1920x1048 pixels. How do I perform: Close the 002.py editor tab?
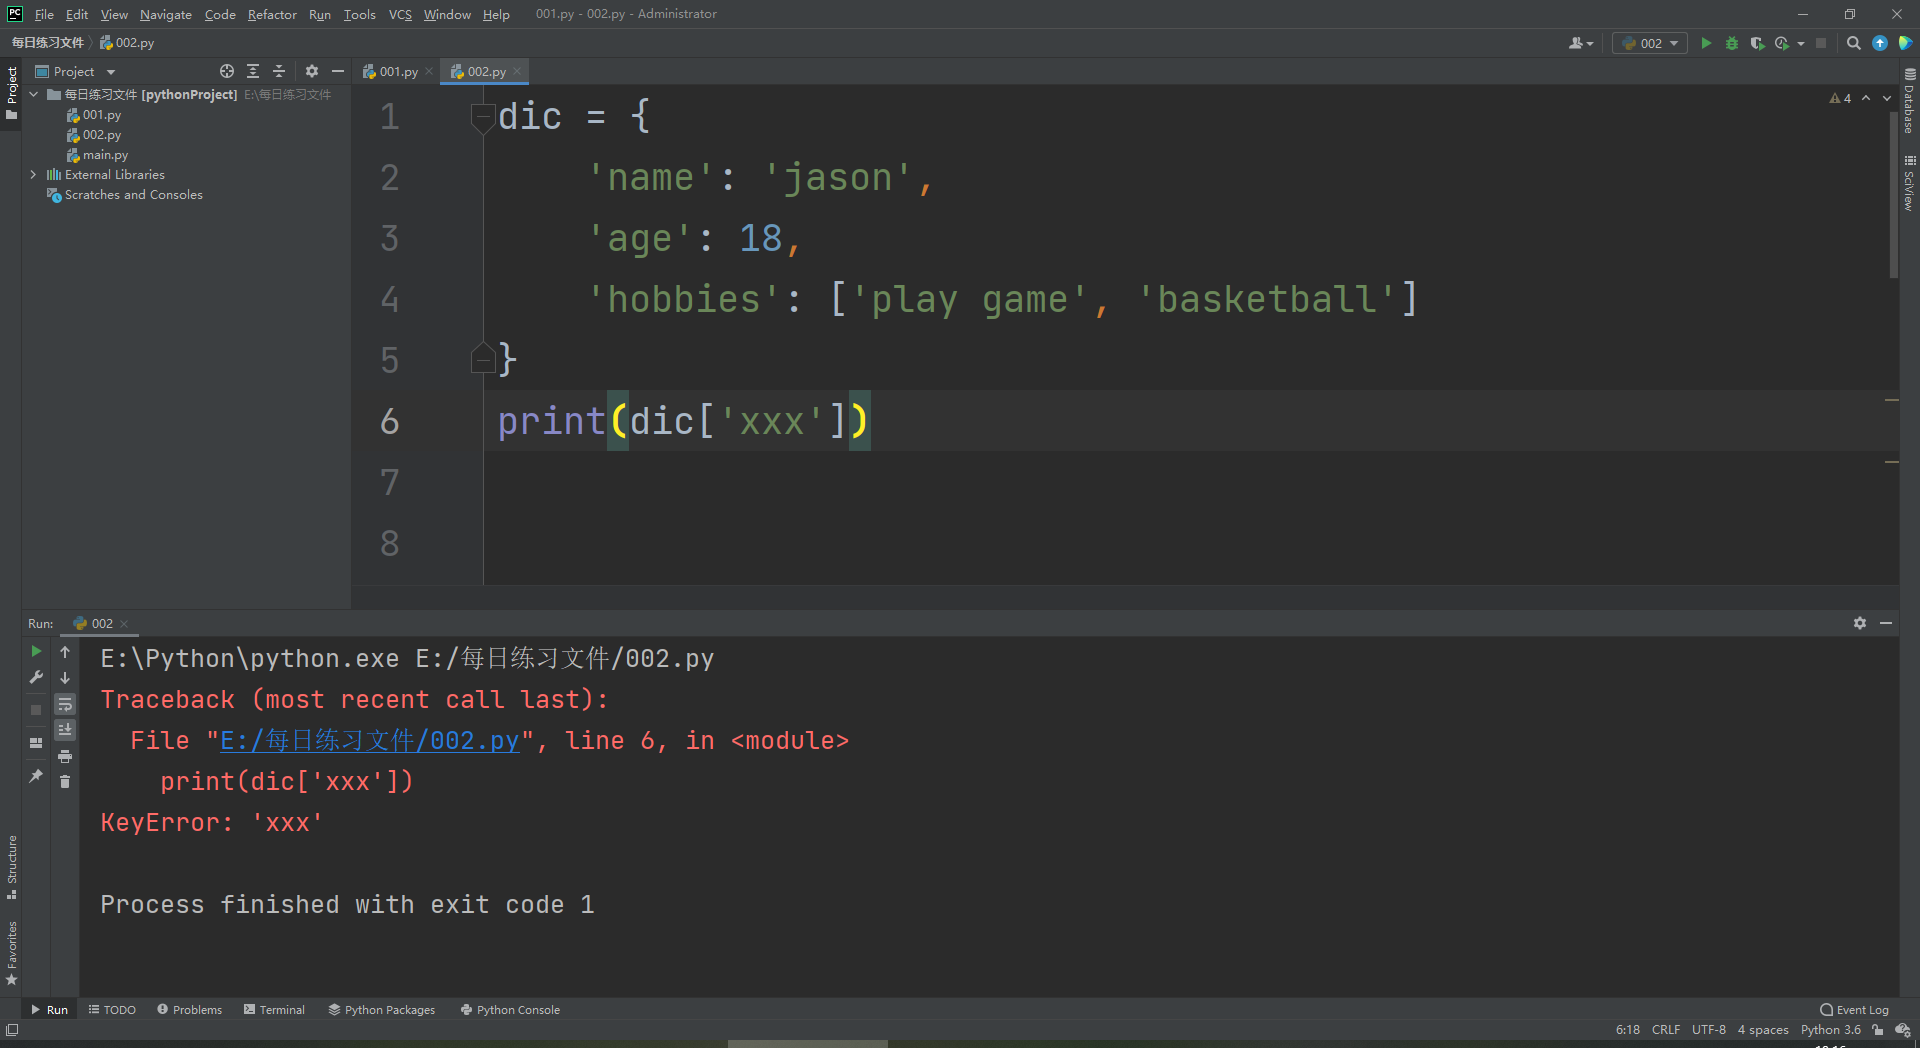(x=517, y=71)
